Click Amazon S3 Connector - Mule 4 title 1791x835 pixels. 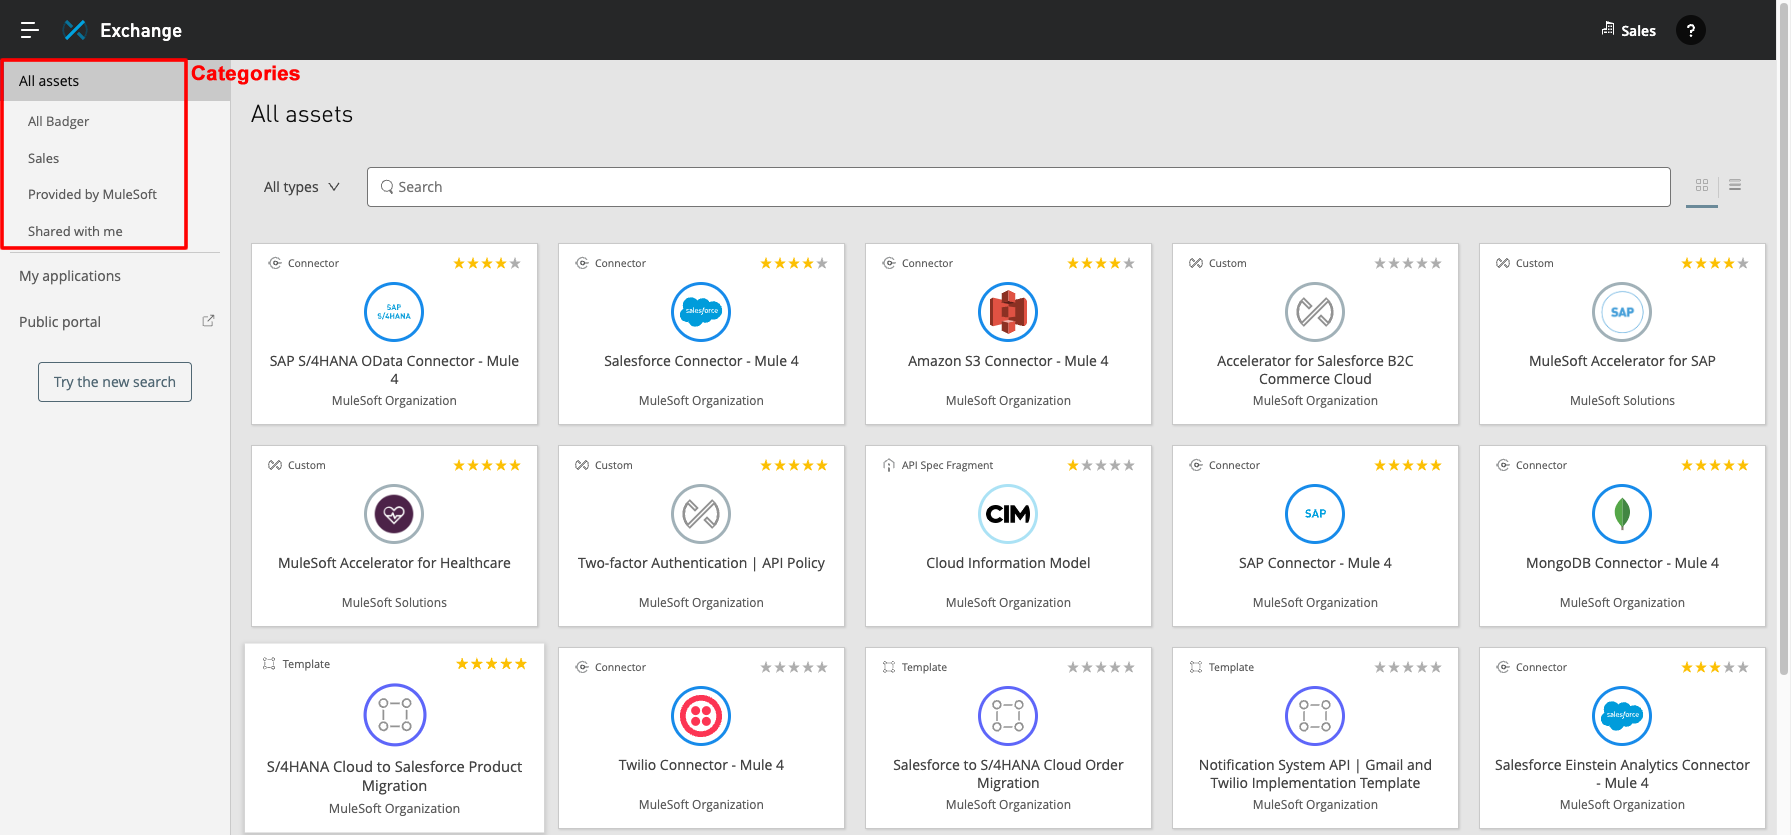coord(1008,361)
